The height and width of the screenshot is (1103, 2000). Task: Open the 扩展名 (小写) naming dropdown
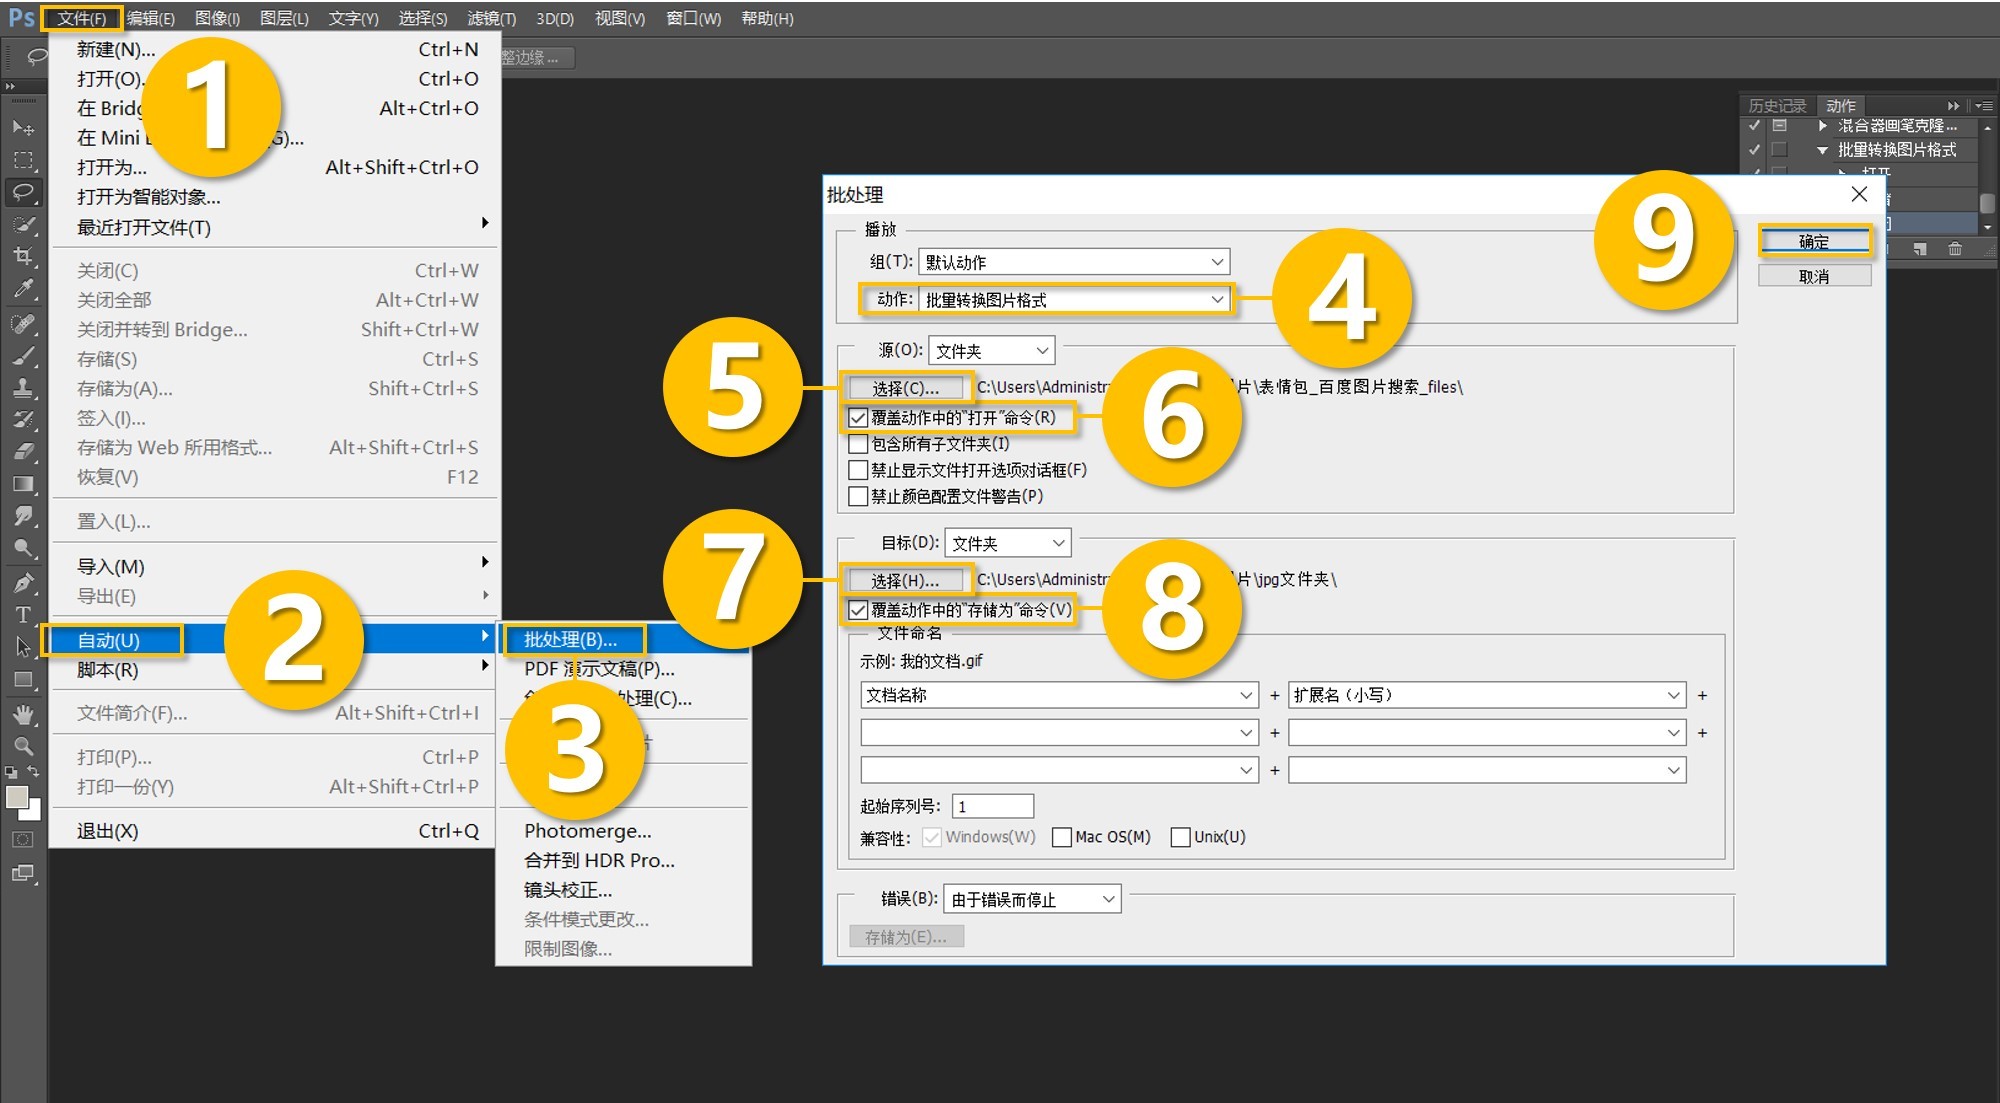pyautogui.click(x=1487, y=695)
